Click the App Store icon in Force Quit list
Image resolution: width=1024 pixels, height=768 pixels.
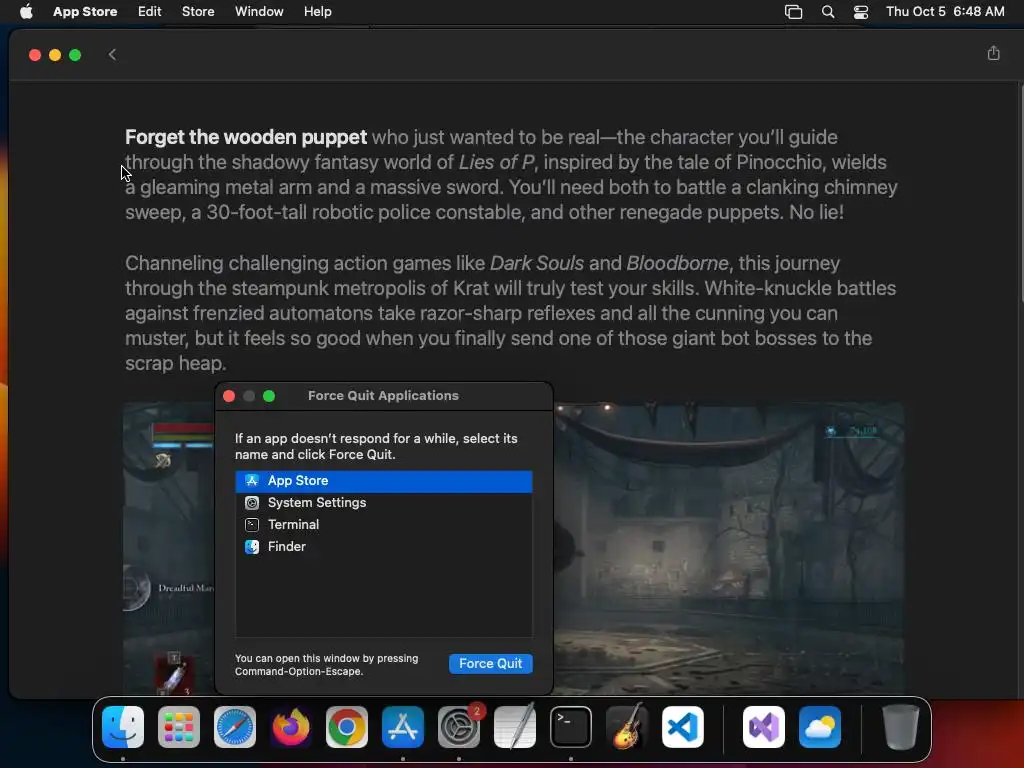[x=252, y=481]
